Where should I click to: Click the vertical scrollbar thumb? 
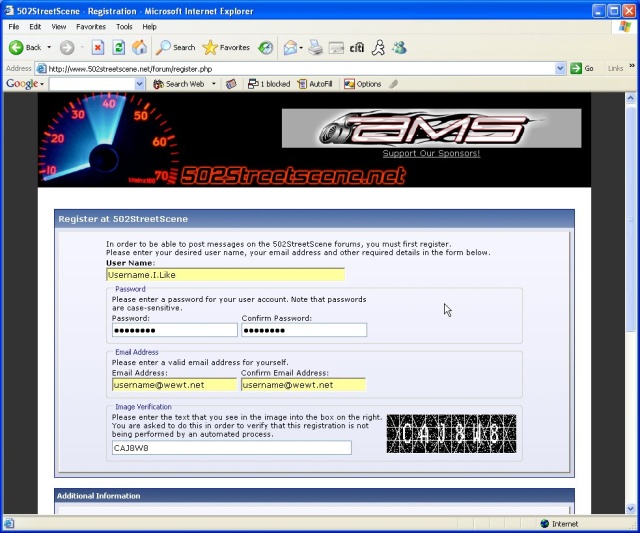(630, 219)
